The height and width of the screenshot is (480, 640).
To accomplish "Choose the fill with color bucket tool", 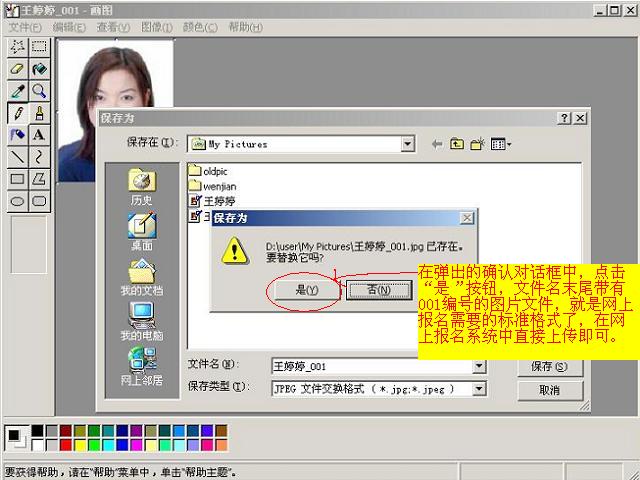I will (39, 69).
